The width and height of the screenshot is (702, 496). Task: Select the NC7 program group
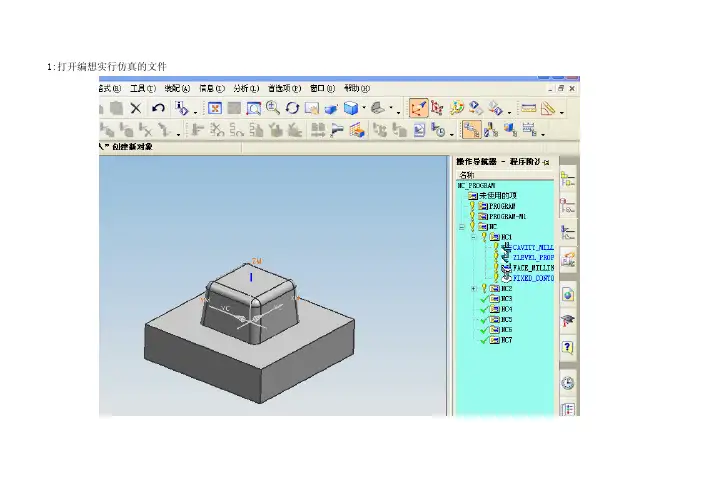506,340
